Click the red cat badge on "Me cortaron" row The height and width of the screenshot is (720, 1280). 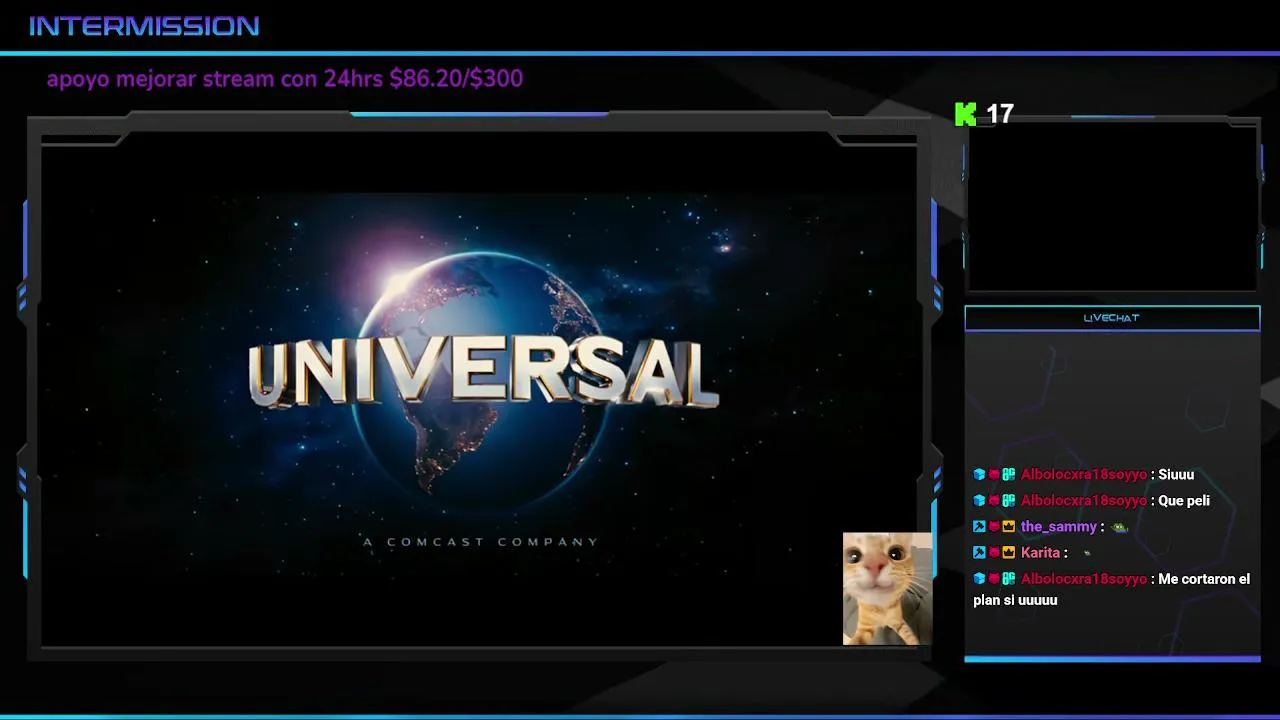(x=994, y=579)
